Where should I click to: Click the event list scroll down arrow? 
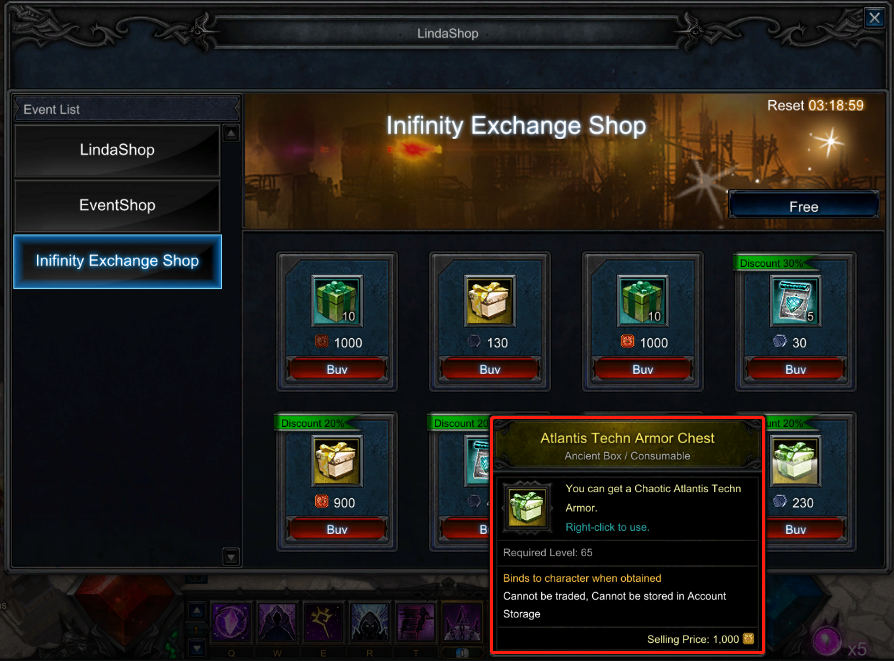click(x=231, y=557)
